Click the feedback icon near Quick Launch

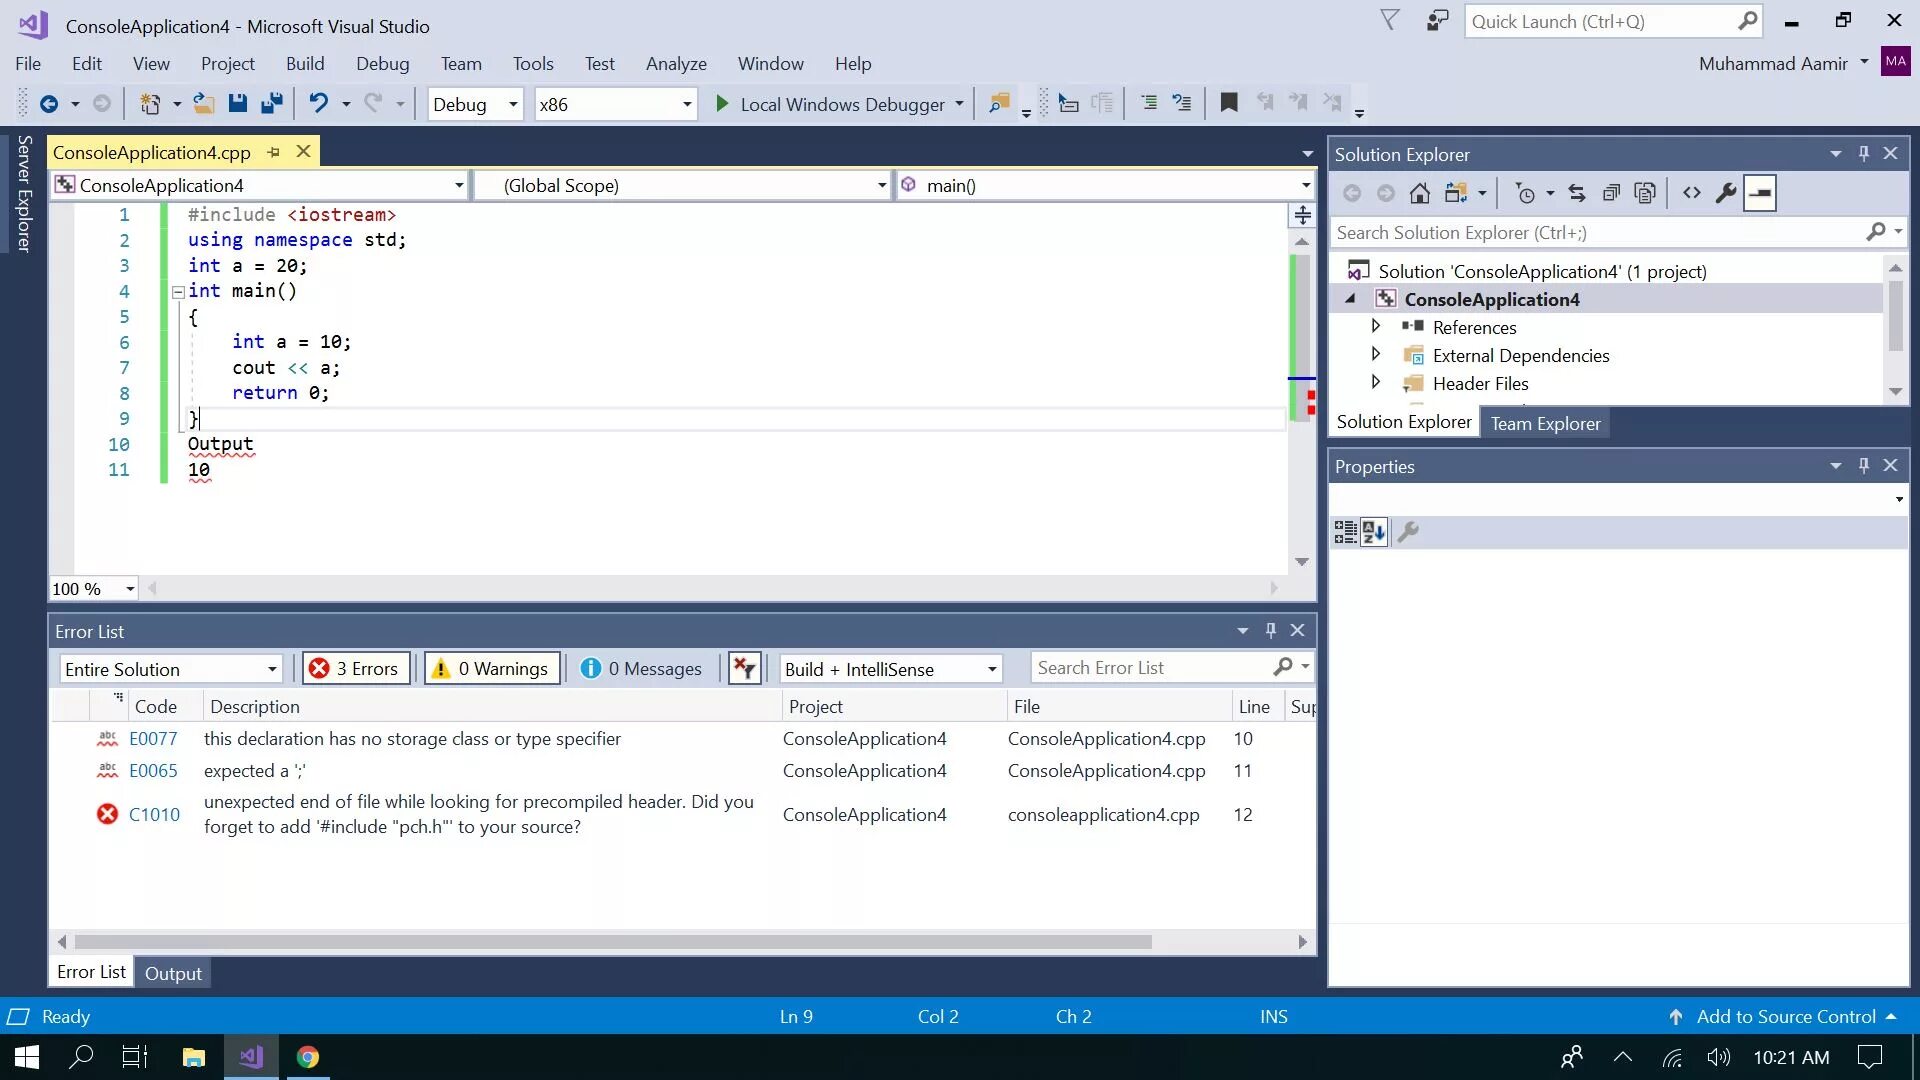[1437, 21]
